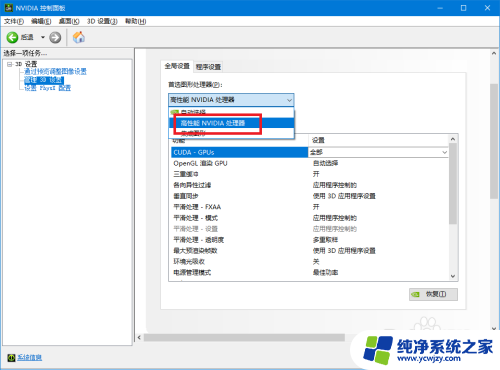The image size is (500, 370).
Task: Click the green Back arrow icon
Action: click(12, 37)
